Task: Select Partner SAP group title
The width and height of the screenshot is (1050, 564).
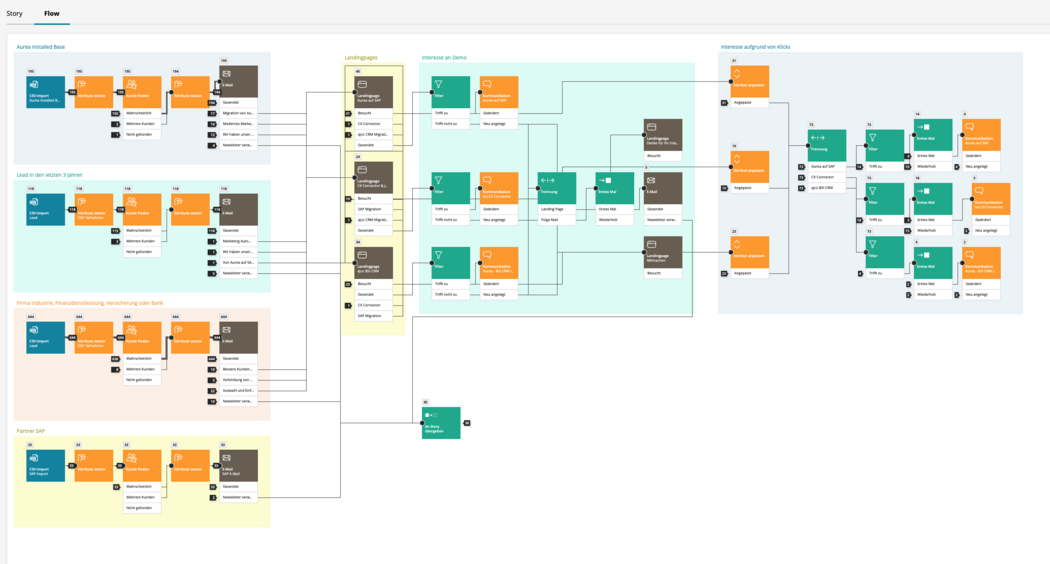Action: [31, 431]
